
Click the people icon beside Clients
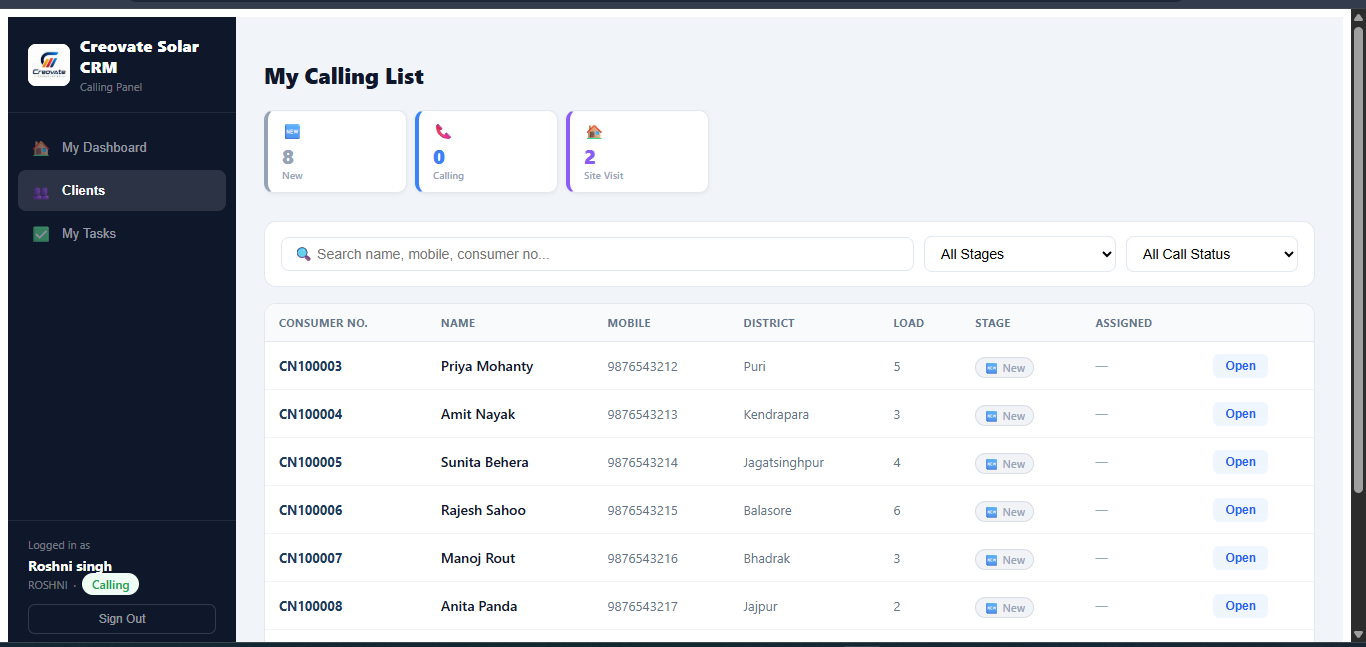point(41,191)
